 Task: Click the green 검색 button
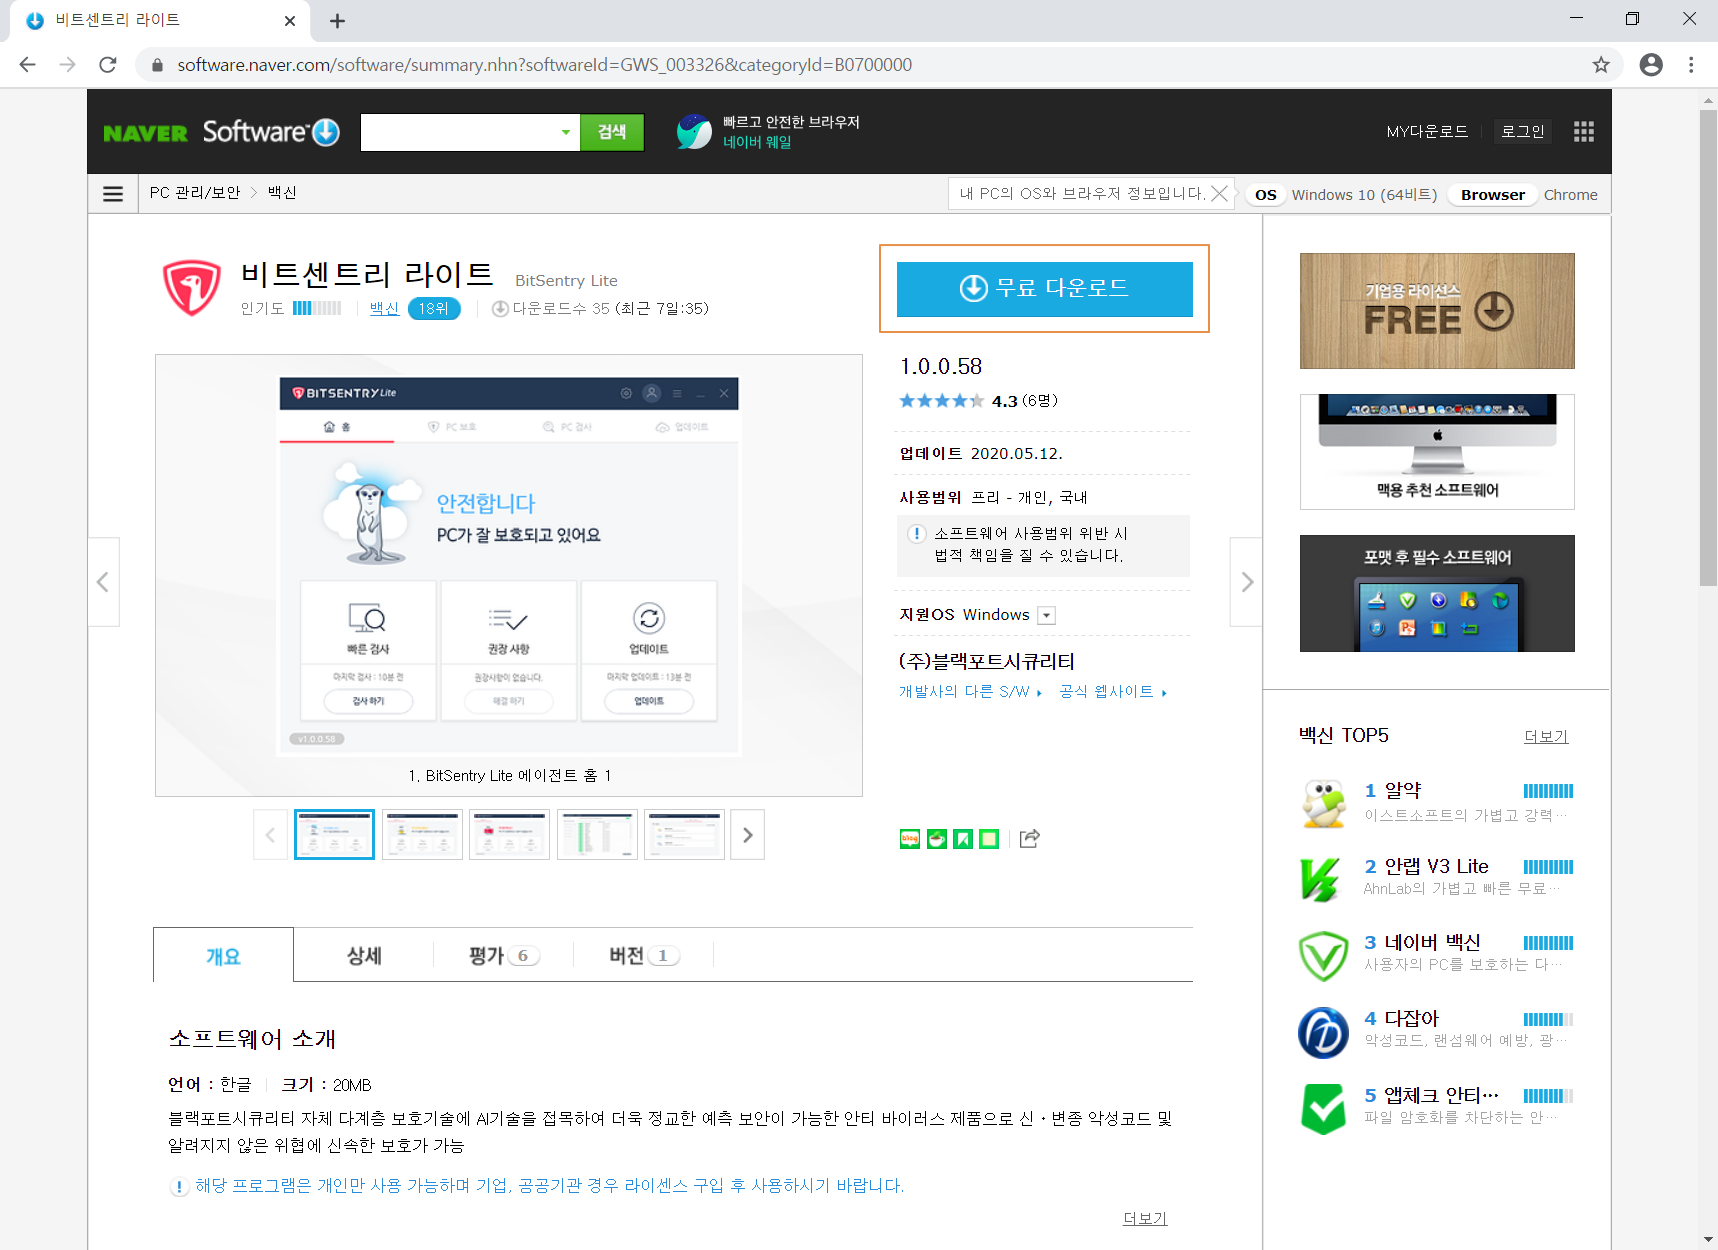click(x=611, y=132)
